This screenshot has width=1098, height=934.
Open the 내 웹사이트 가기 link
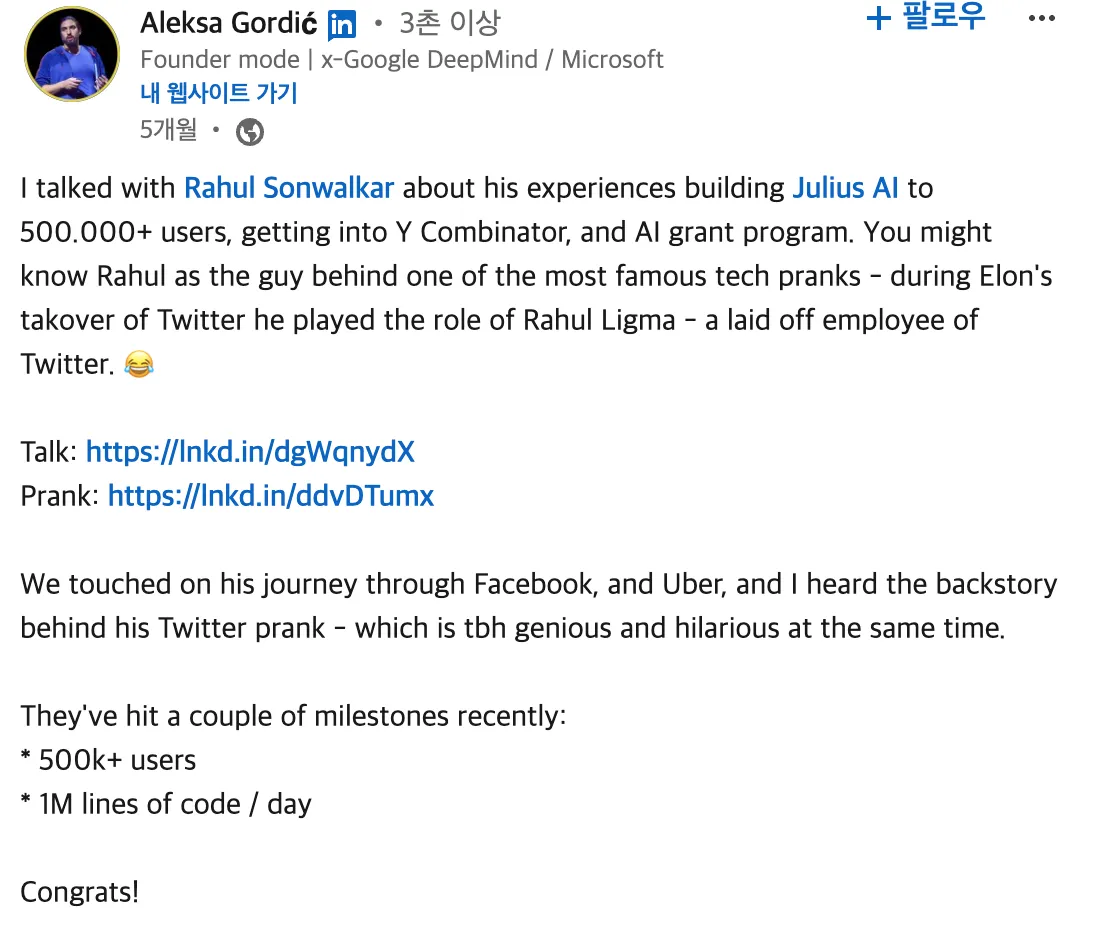[218, 94]
